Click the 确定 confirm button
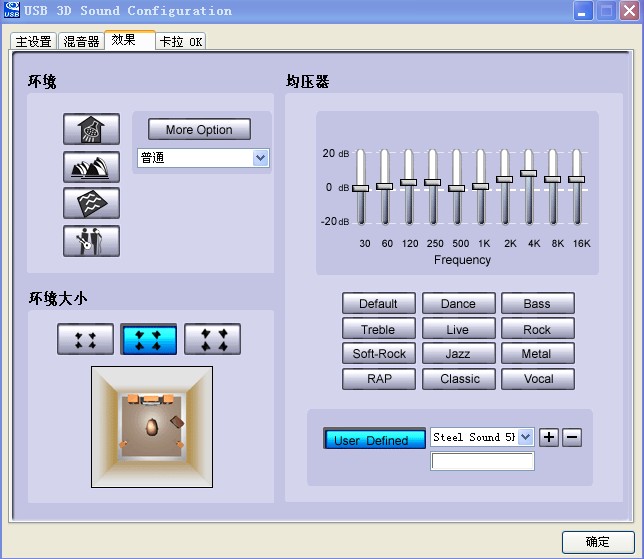Screen dimensions: 644x559 [598, 542]
